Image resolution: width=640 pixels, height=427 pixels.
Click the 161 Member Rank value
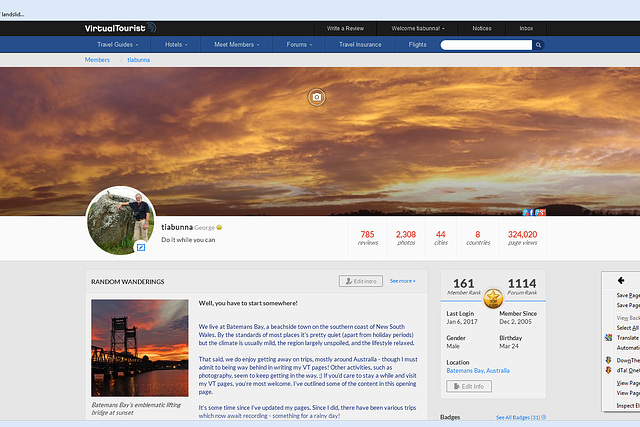click(x=464, y=283)
